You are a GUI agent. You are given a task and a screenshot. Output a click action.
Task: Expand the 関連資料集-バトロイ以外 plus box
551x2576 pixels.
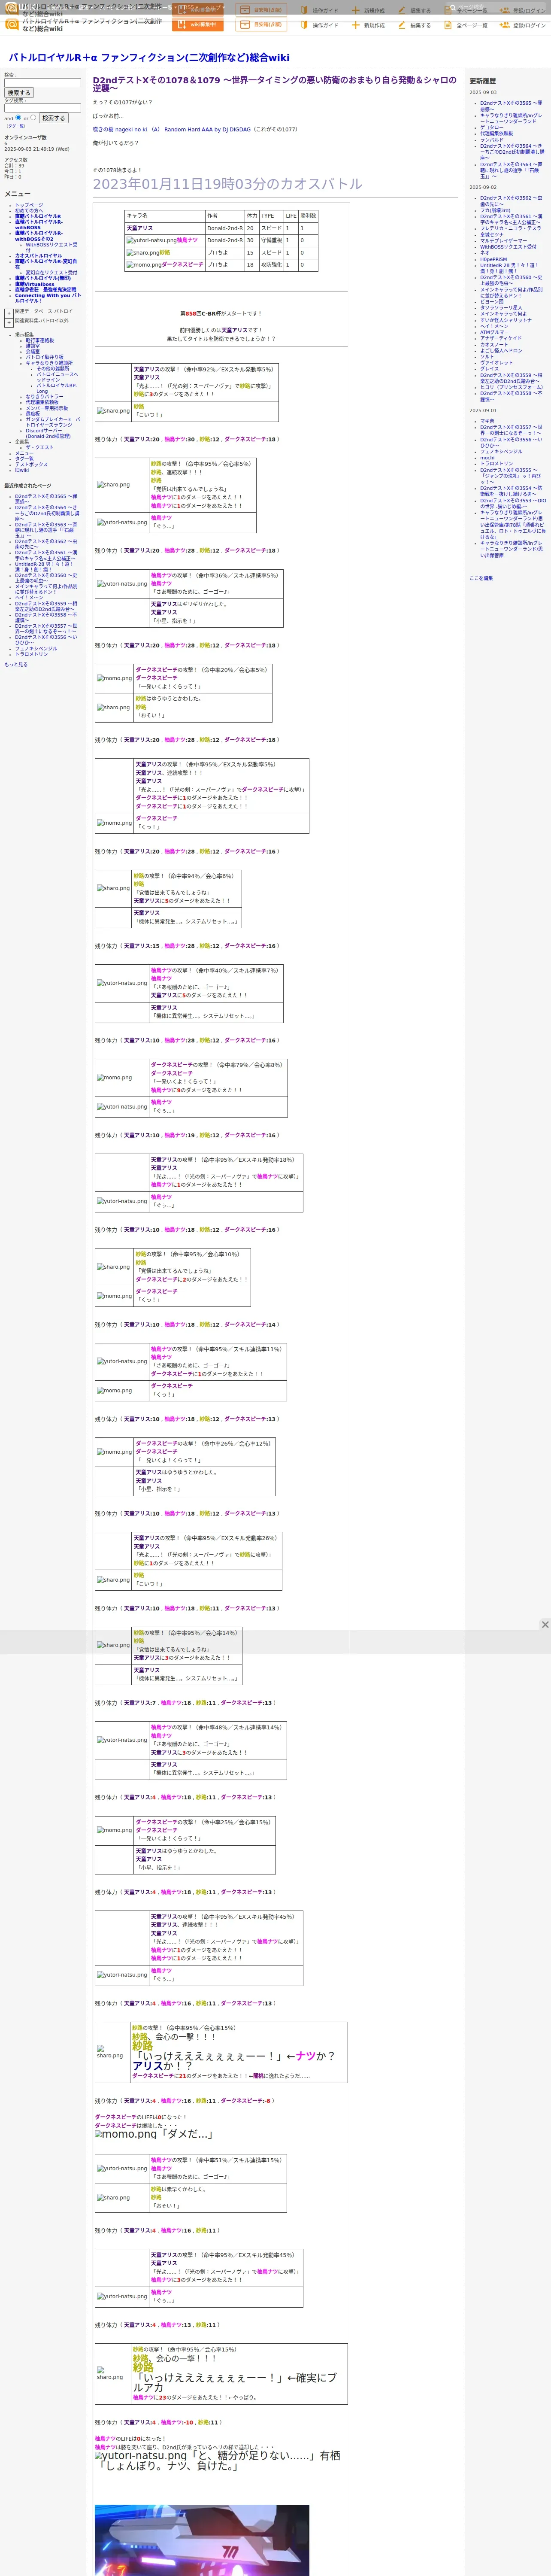[9, 323]
